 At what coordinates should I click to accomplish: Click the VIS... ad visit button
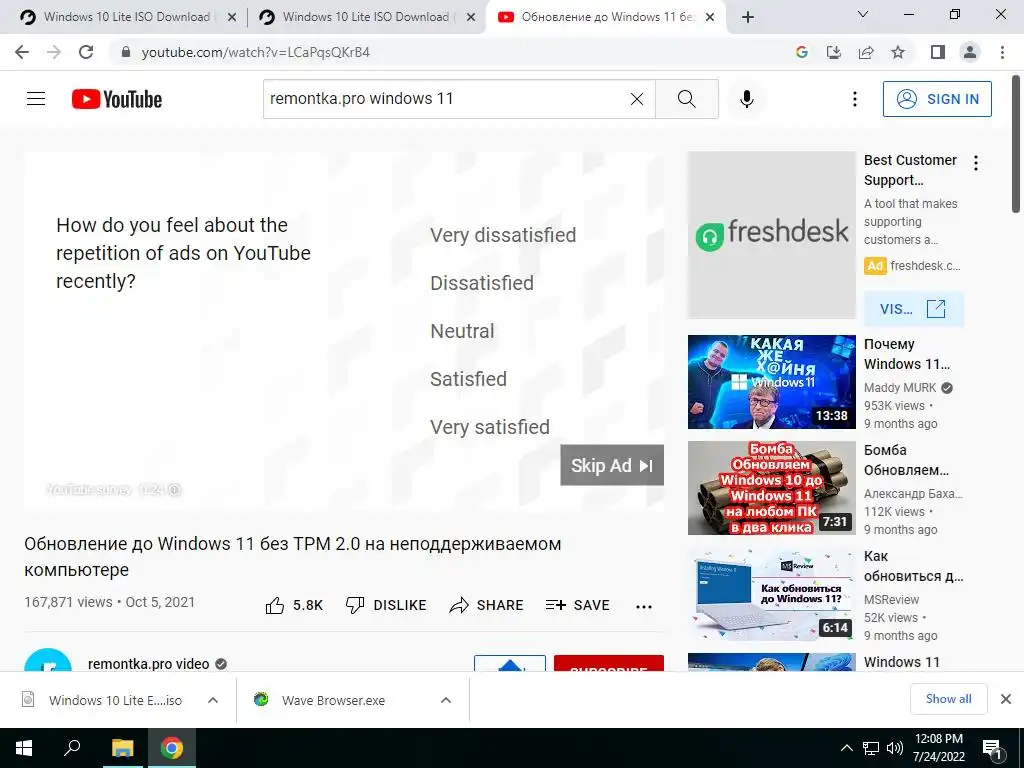914,309
